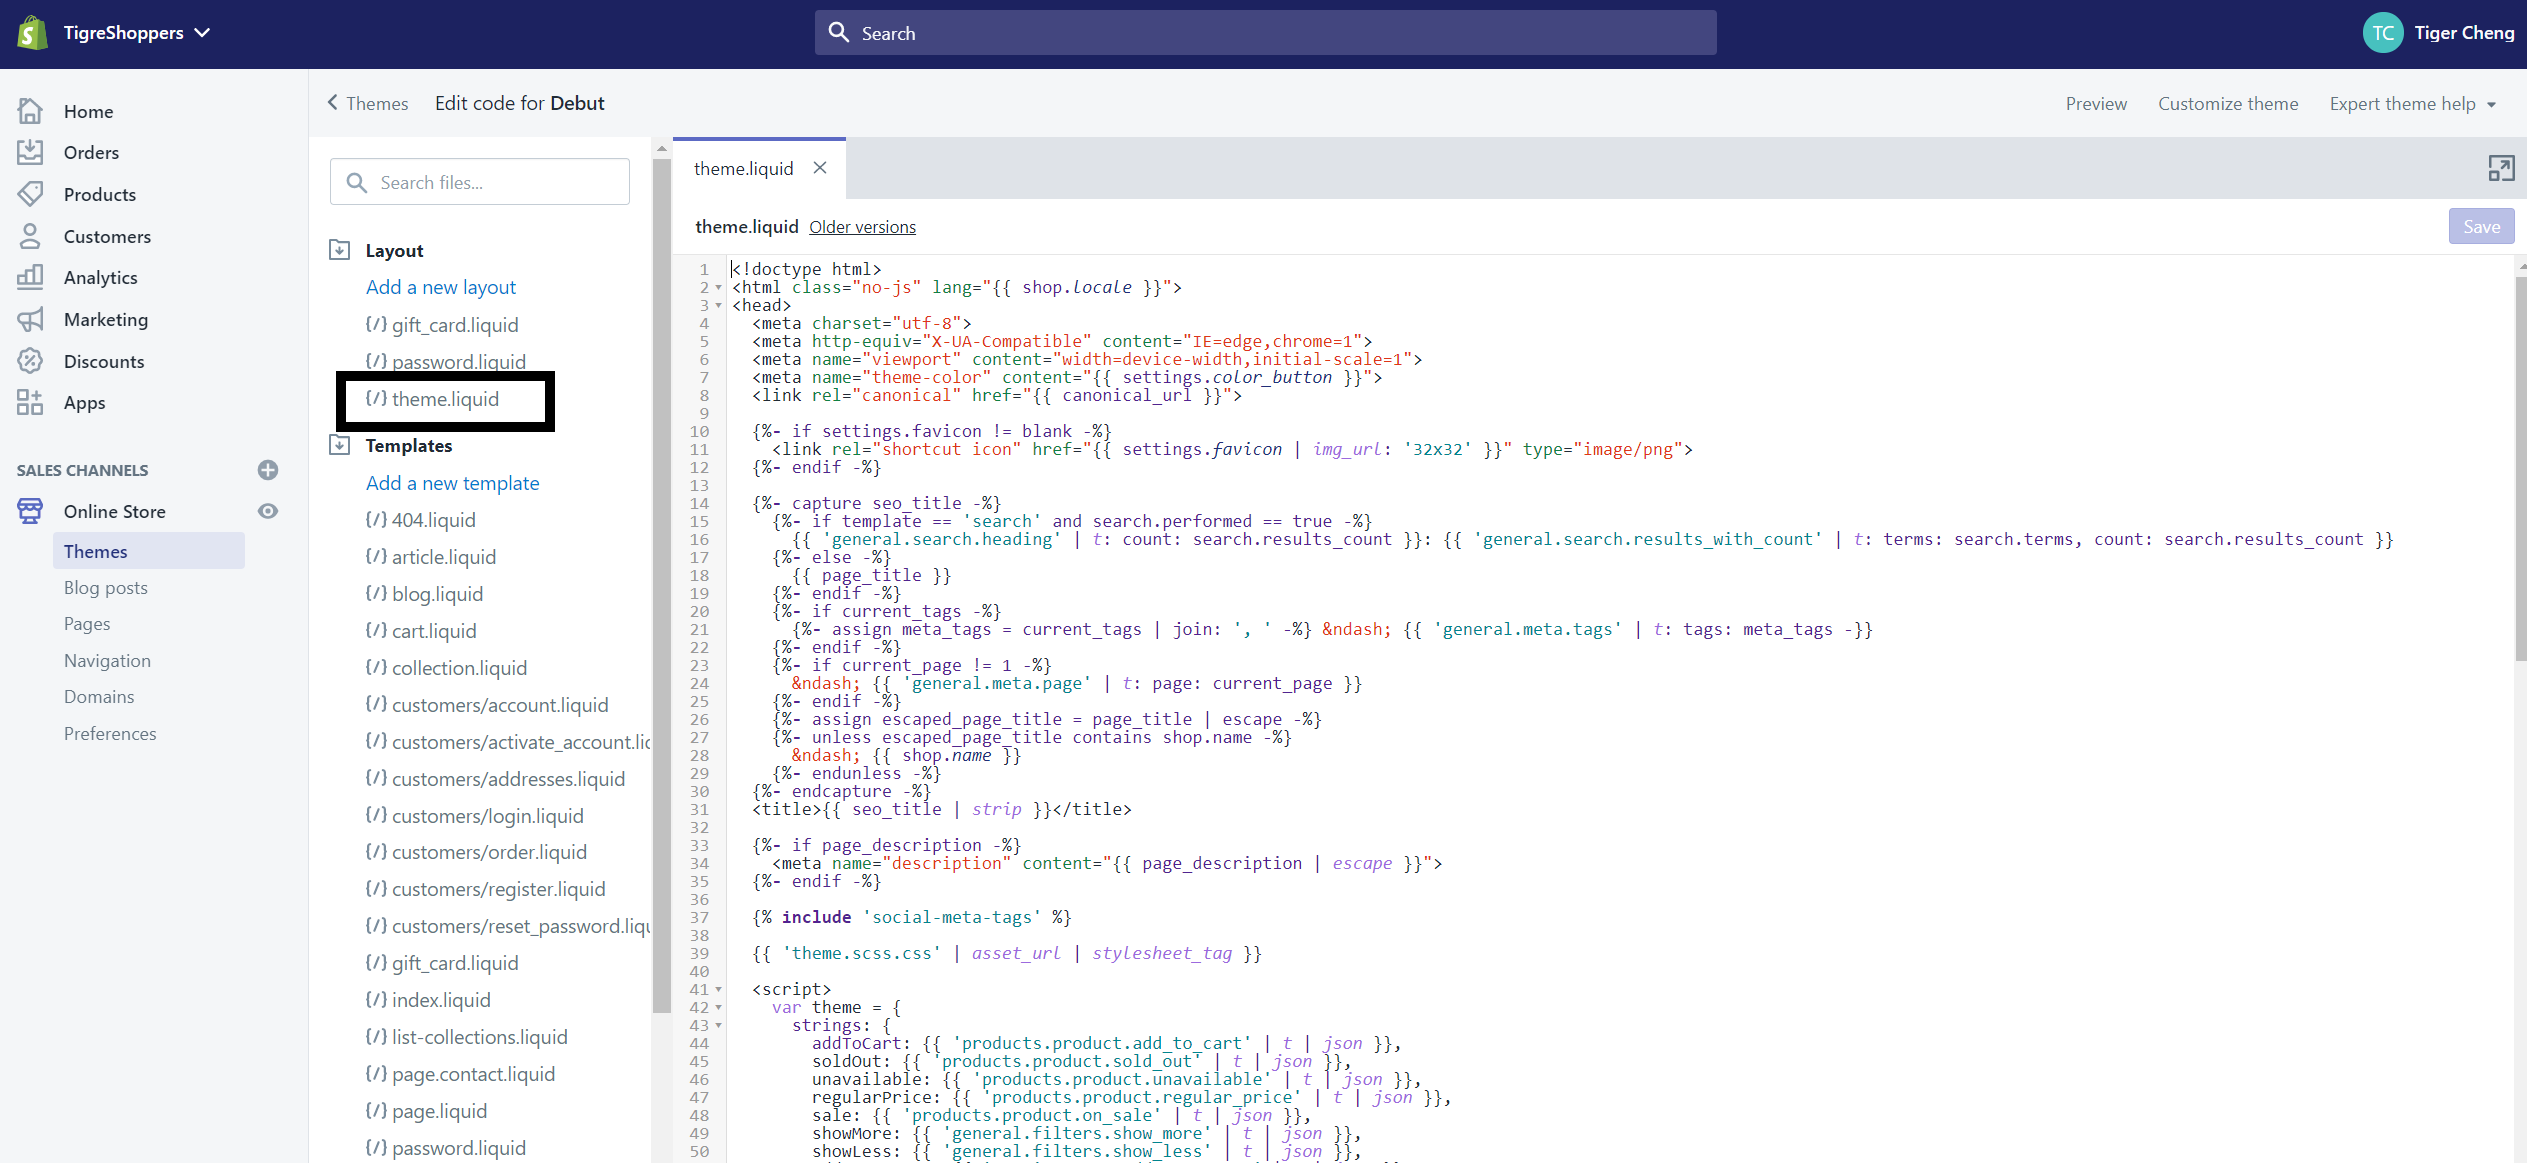Open the Analytics section
Image resolution: width=2527 pixels, height=1163 pixels.
click(x=101, y=277)
